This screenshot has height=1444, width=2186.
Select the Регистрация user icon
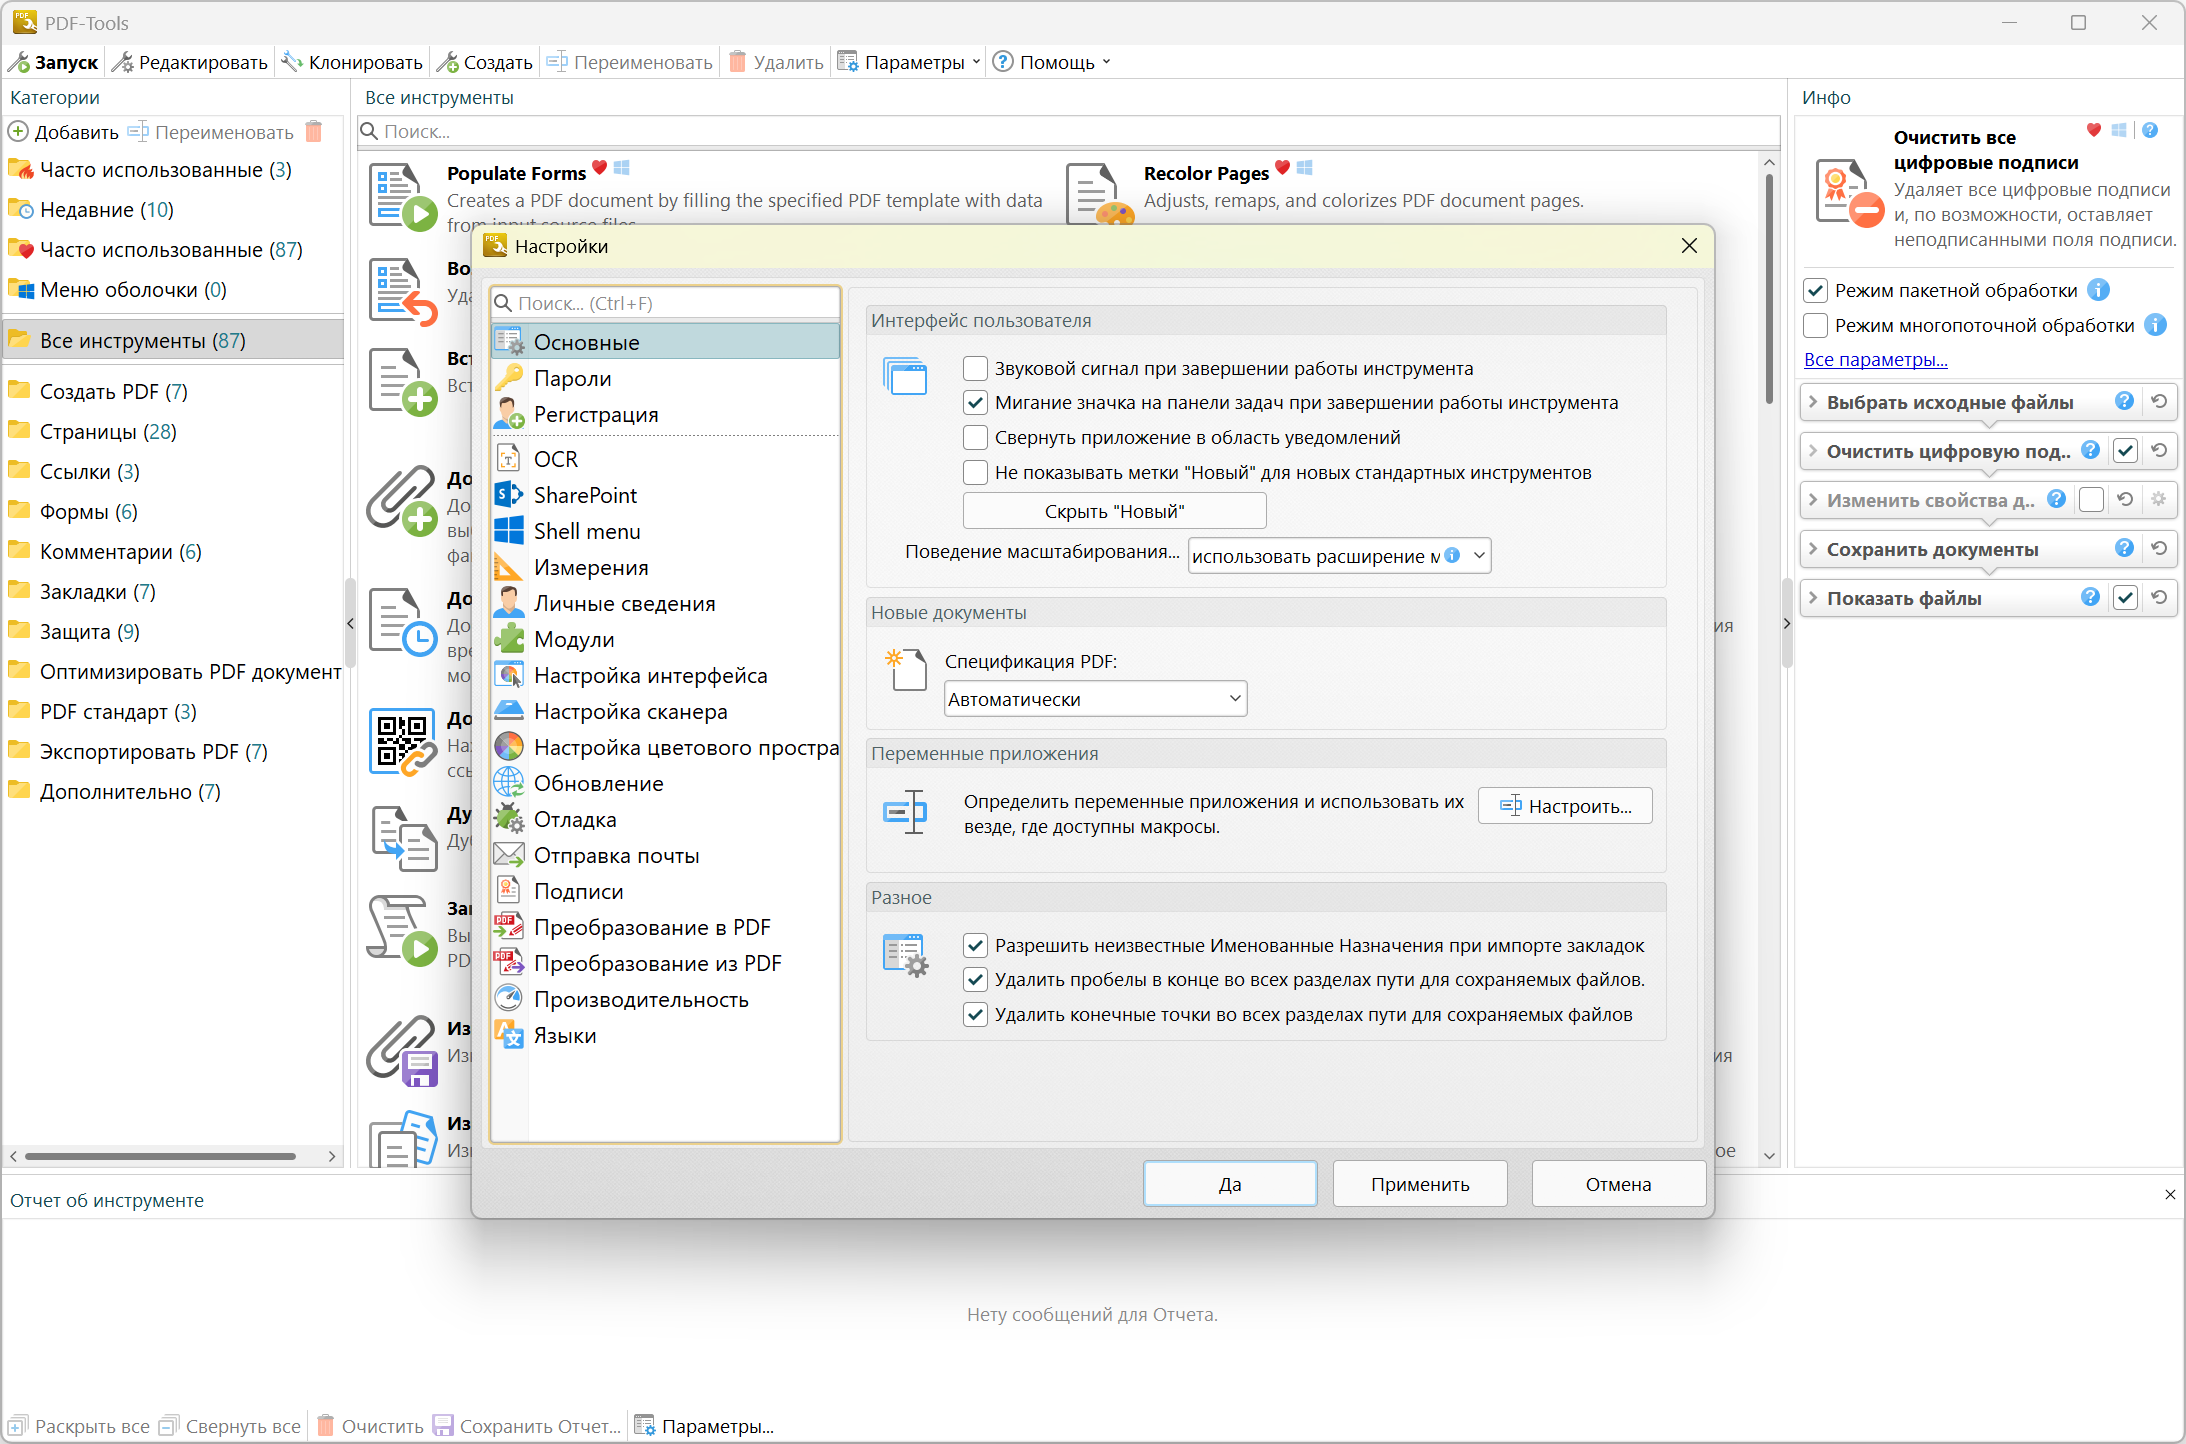[509, 414]
